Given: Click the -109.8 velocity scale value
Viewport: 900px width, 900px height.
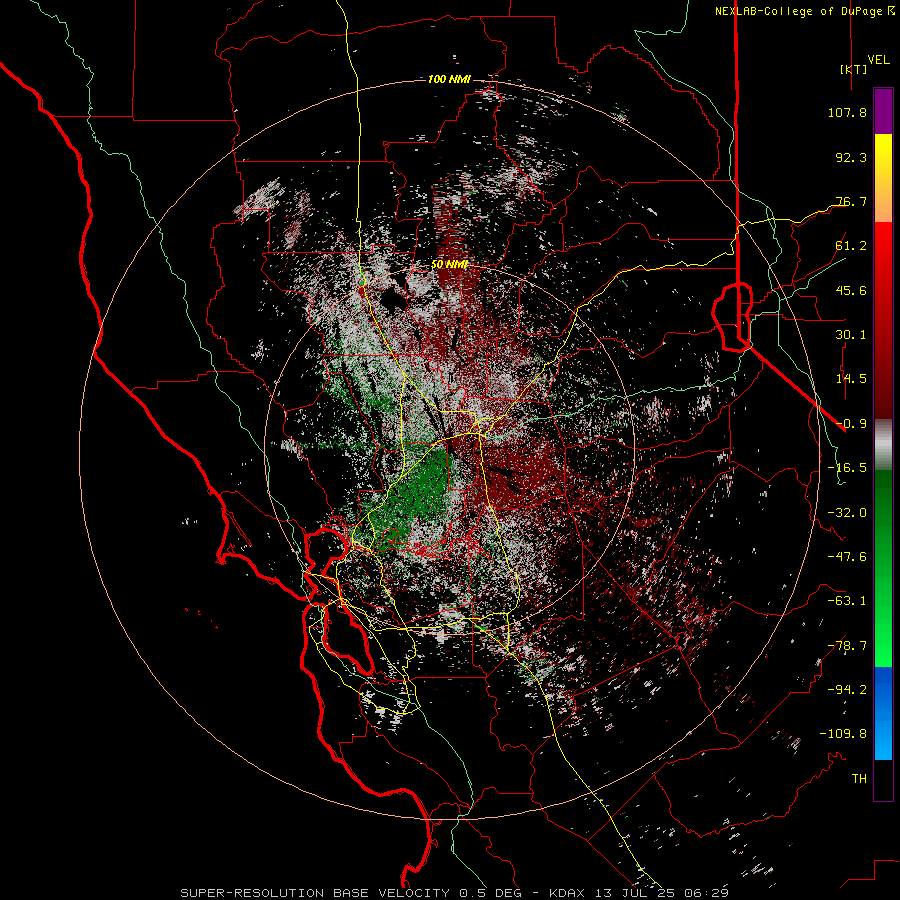Looking at the screenshot, I should click(843, 734).
